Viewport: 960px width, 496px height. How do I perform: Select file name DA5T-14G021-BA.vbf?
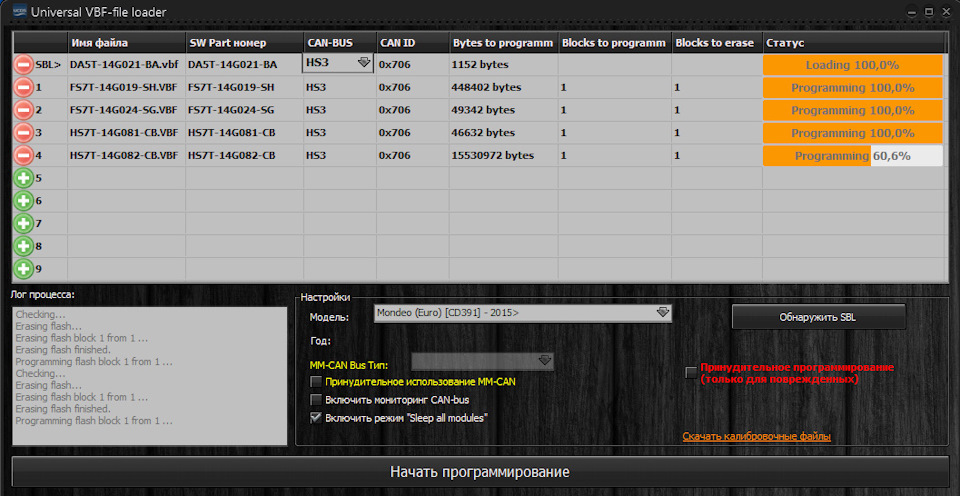pos(124,64)
